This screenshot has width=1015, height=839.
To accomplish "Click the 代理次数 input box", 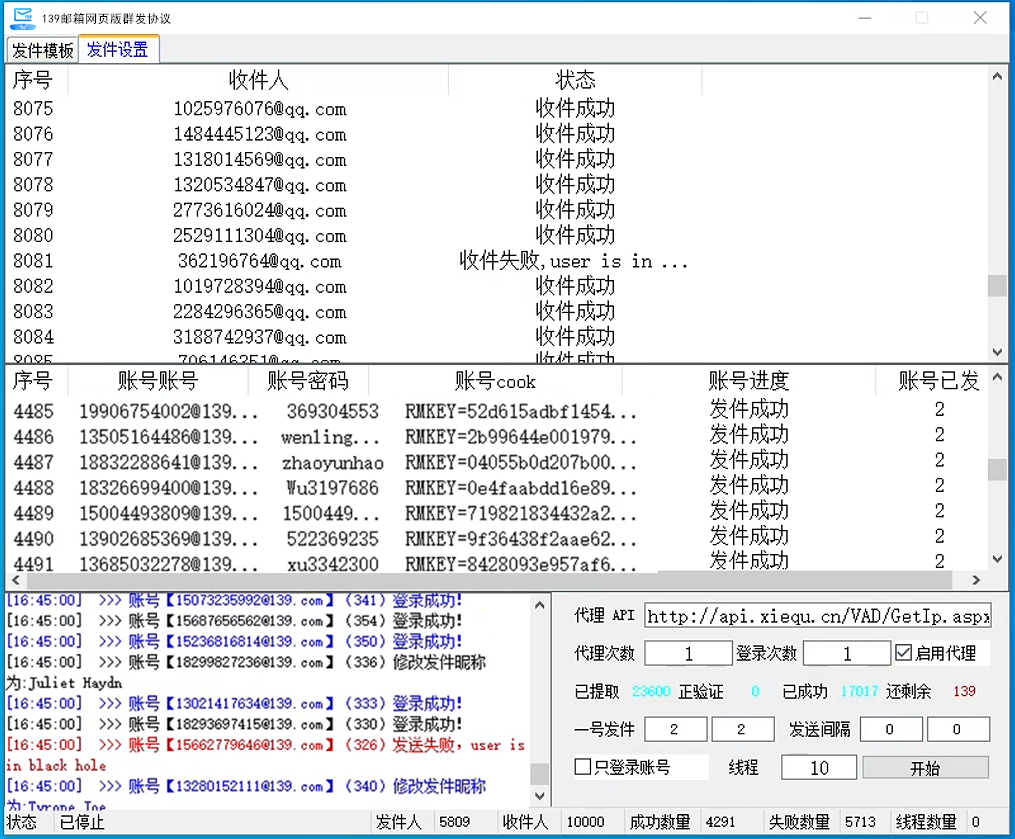I will point(688,653).
